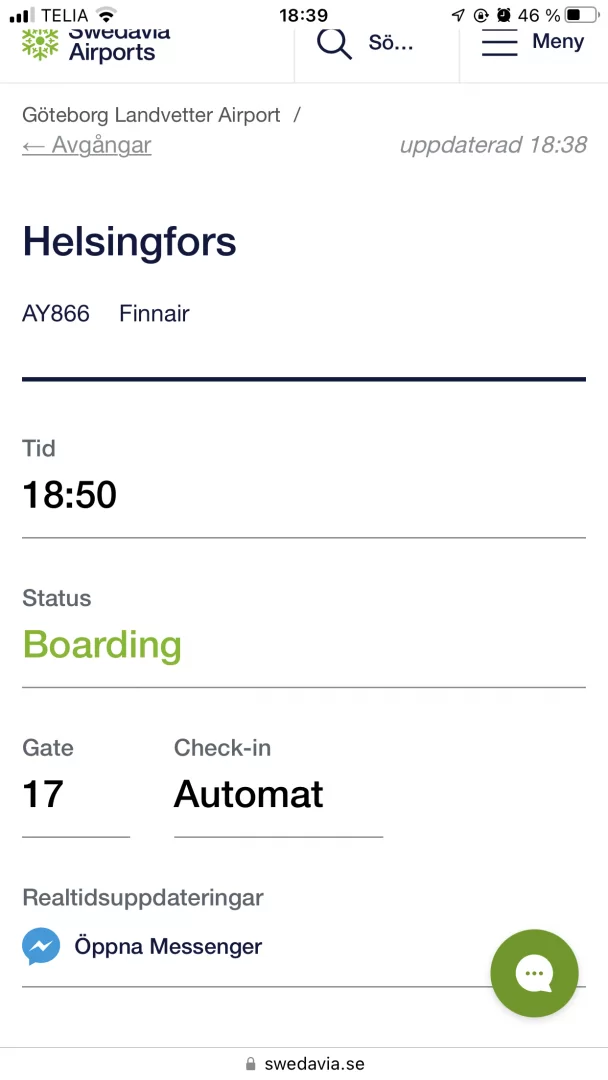This screenshot has width=608, height=1080.
Task: Open the green chat bubble button
Action: coord(534,973)
